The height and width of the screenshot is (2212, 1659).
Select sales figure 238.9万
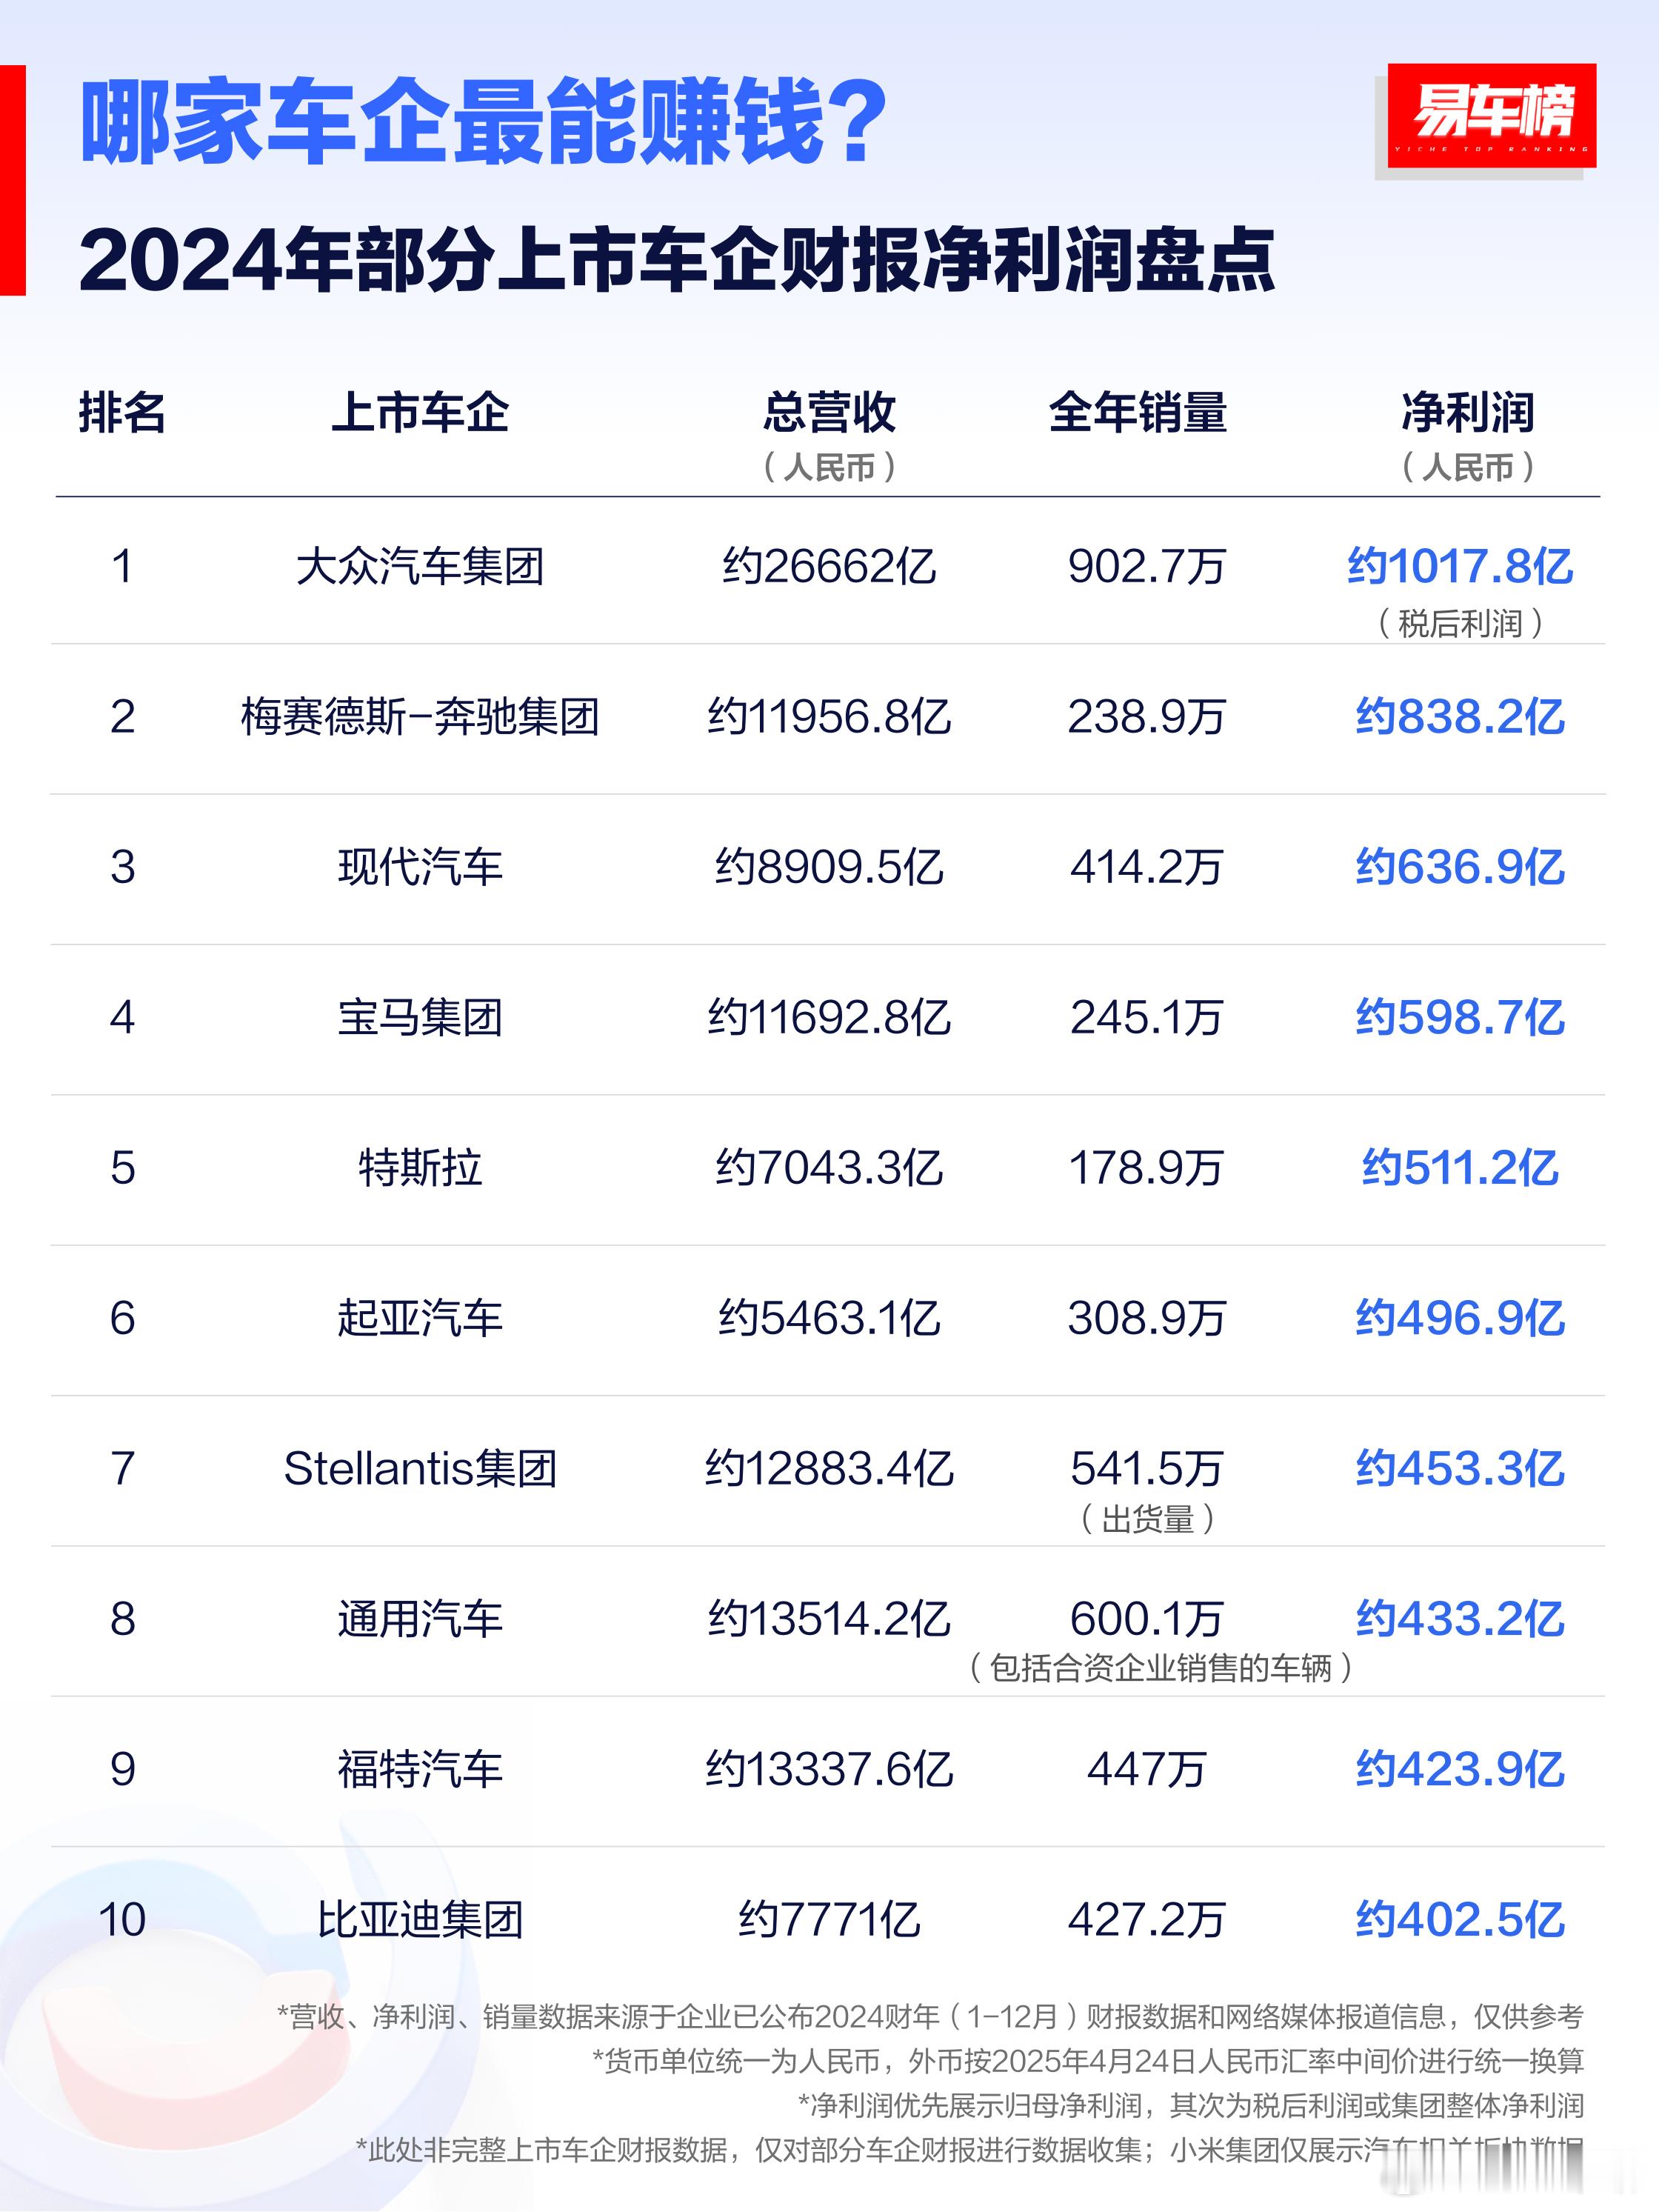coord(1146,717)
